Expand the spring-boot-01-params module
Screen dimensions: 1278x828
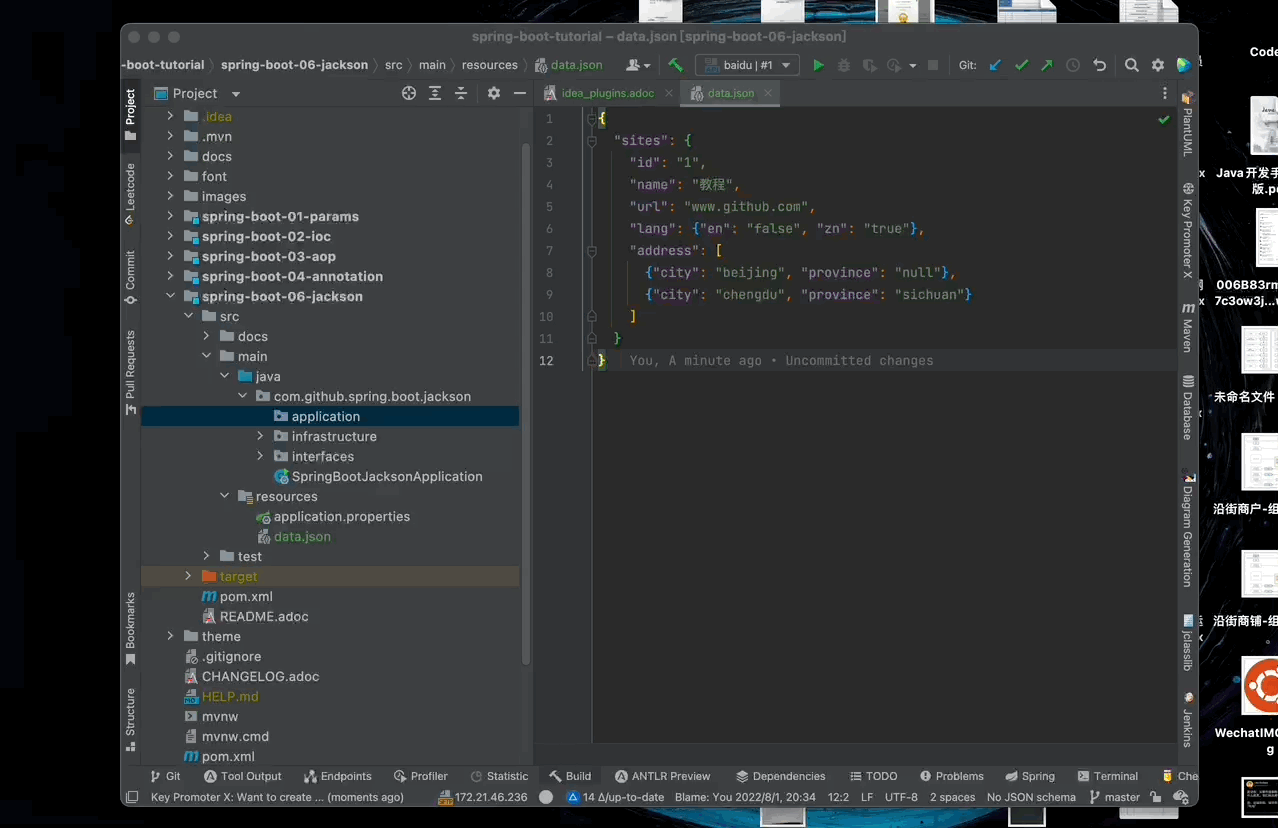170,216
